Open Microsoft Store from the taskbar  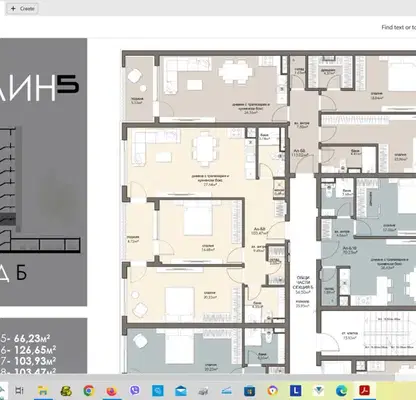pos(250,390)
